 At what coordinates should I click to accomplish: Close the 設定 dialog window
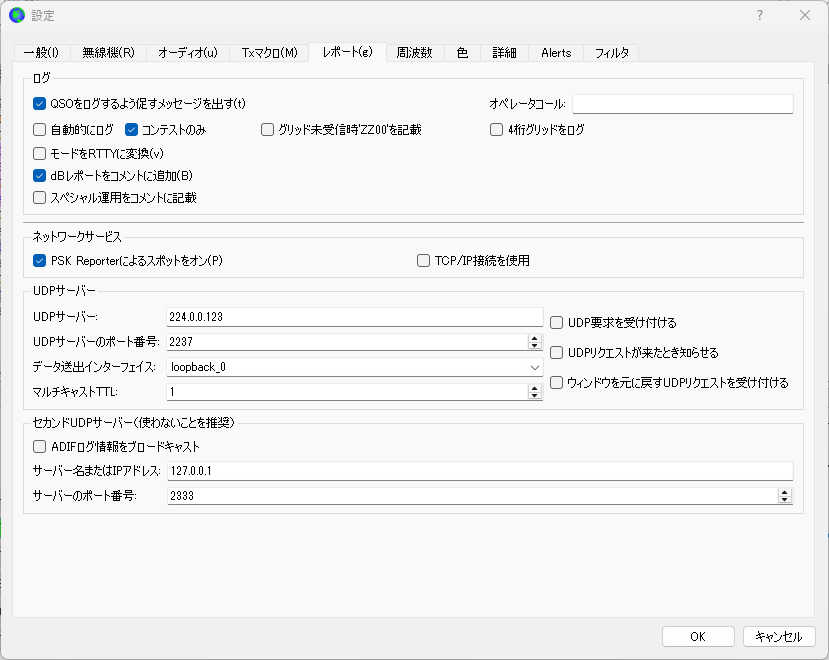tap(805, 15)
